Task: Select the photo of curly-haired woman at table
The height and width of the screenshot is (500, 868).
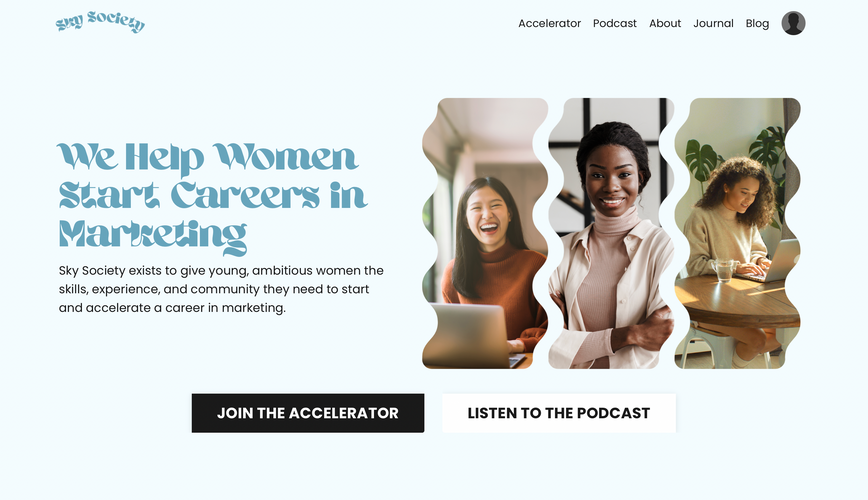Action: point(737,233)
